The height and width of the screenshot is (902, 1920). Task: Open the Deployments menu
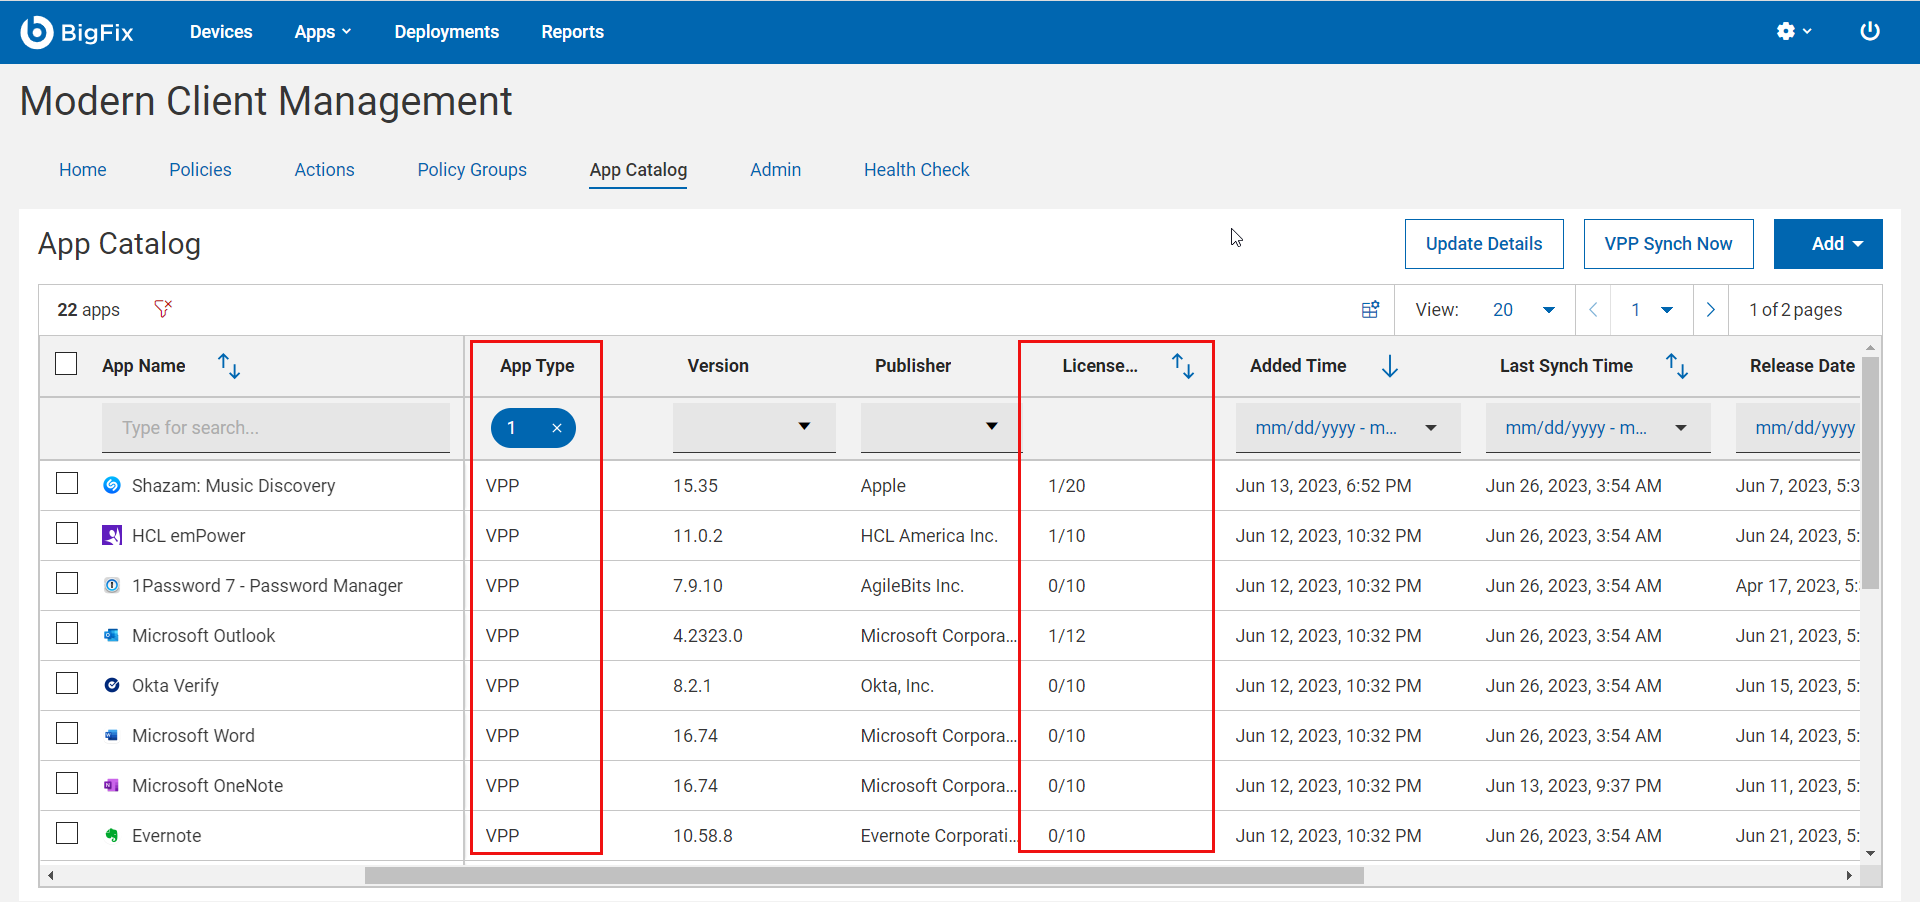(446, 32)
